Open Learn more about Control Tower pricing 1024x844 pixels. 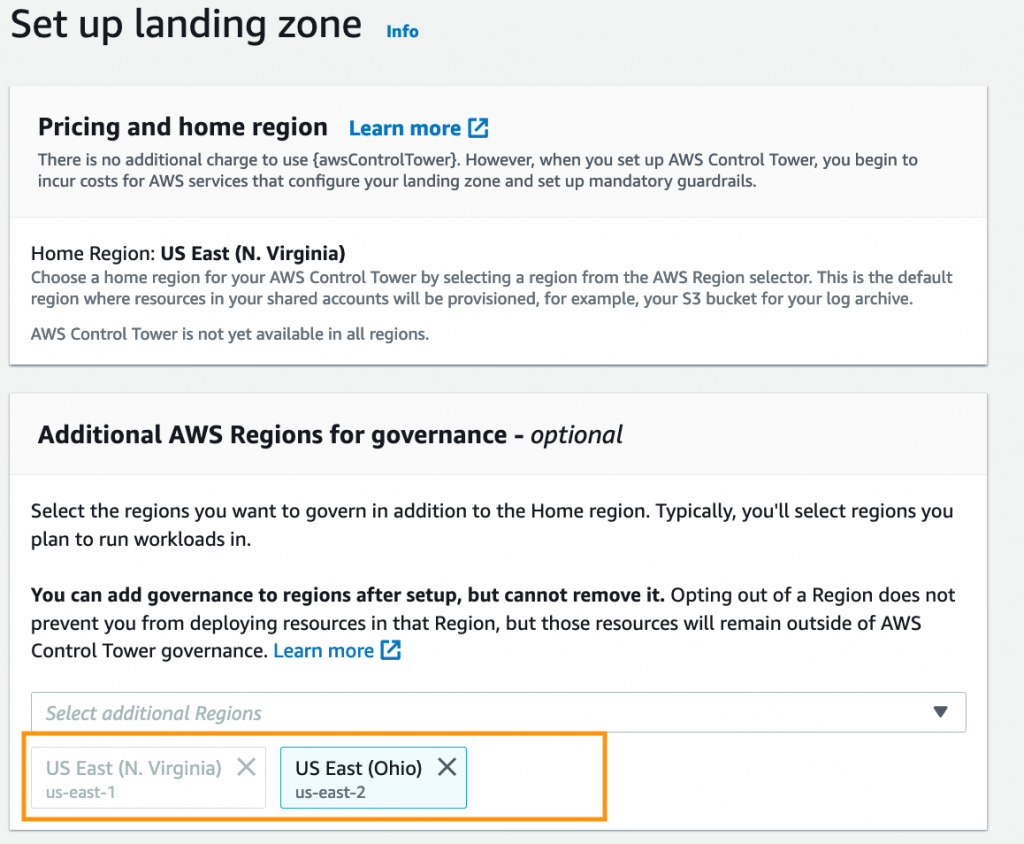(x=406, y=127)
